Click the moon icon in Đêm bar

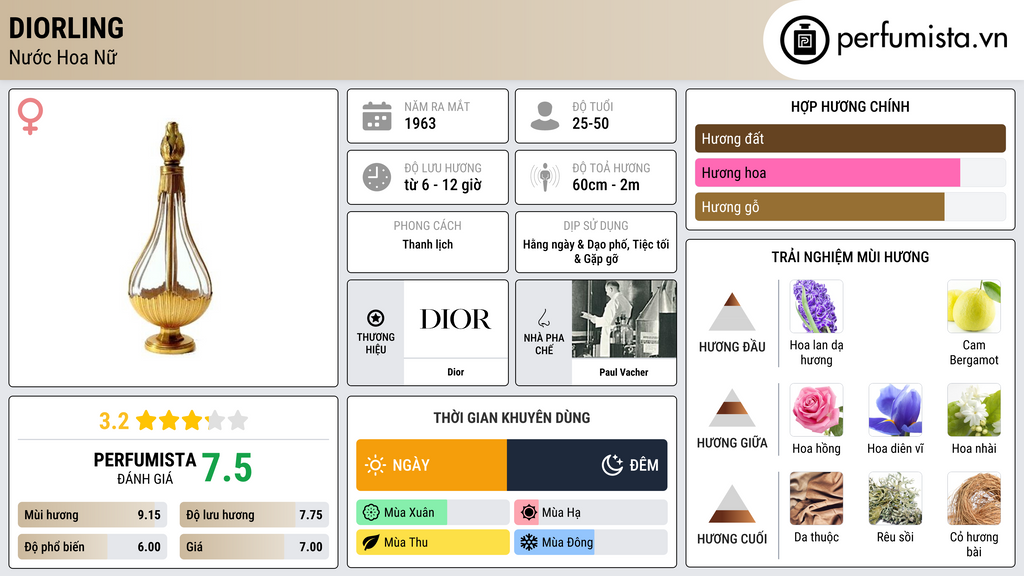coord(612,465)
